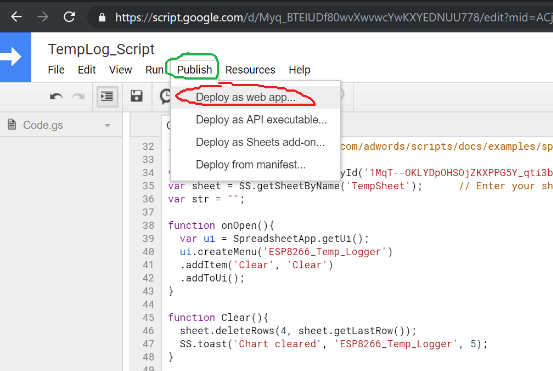The height and width of the screenshot is (371, 553).
Task: Click the blue Apps Script arrow logo
Action: tap(15, 57)
